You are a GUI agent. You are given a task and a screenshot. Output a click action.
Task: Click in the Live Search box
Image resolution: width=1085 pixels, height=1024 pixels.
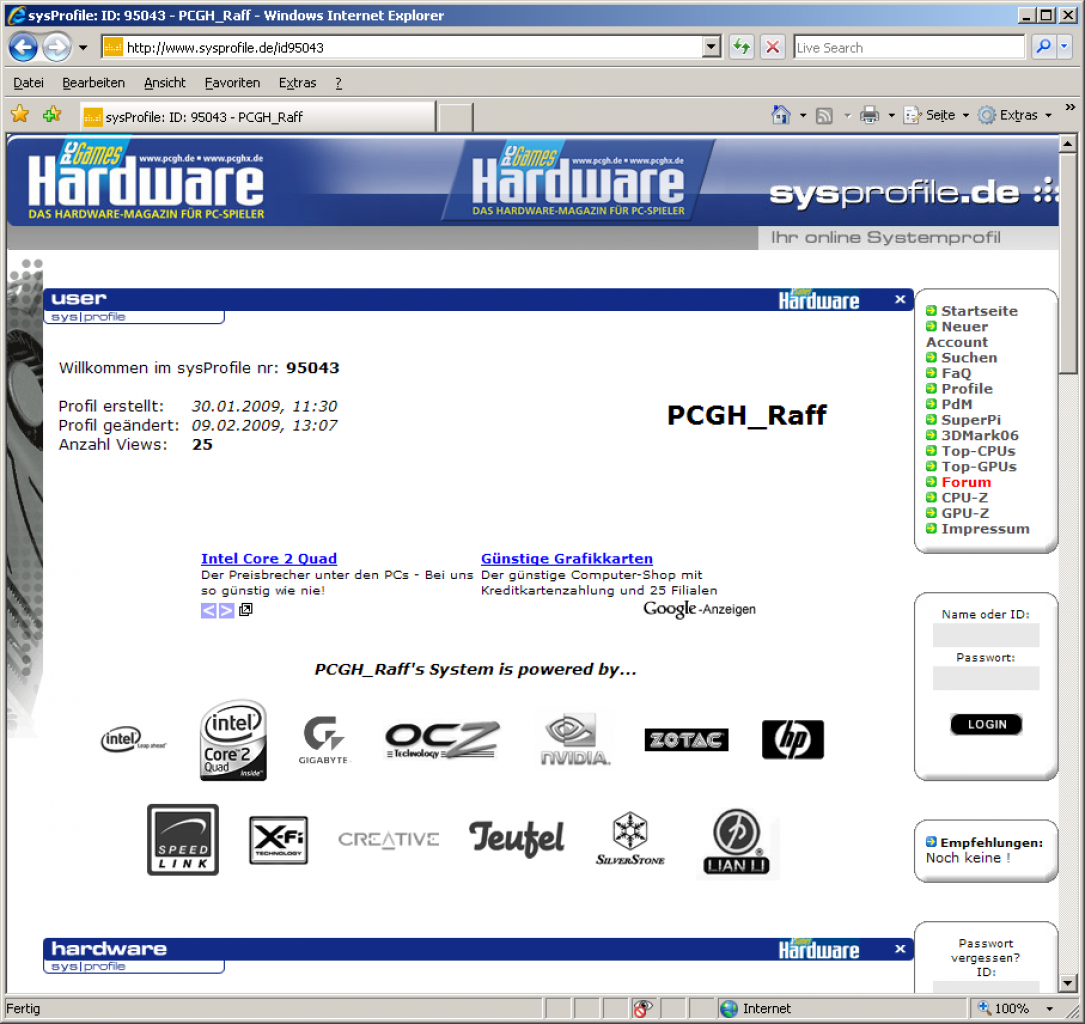[x=909, y=47]
